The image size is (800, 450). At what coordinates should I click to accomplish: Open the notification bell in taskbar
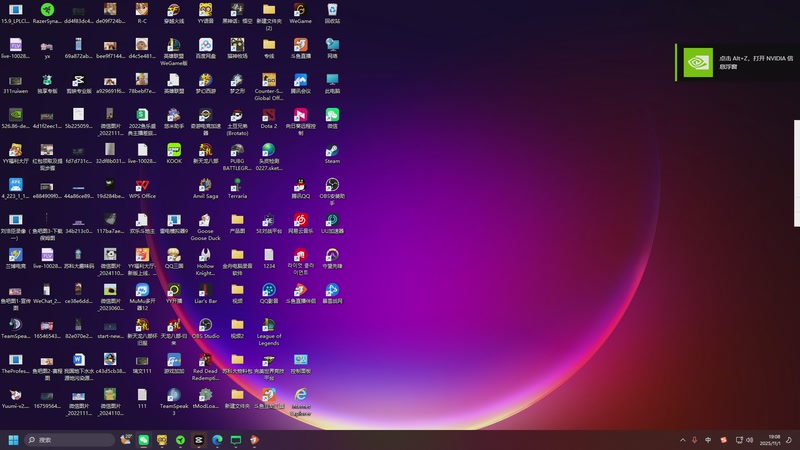[x=789, y=440]
